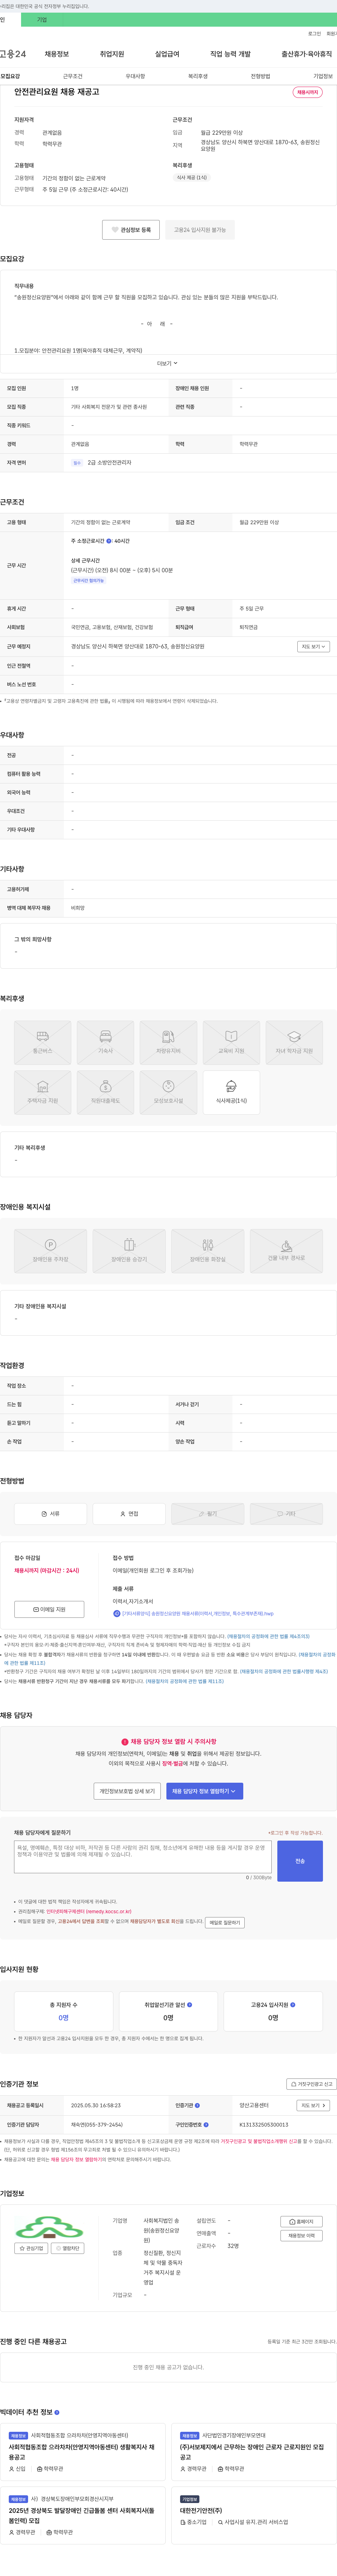The image size is (337, 2576).
Task: Select the 장애인용 승강기 facility icon
Action: point(129,1251)
